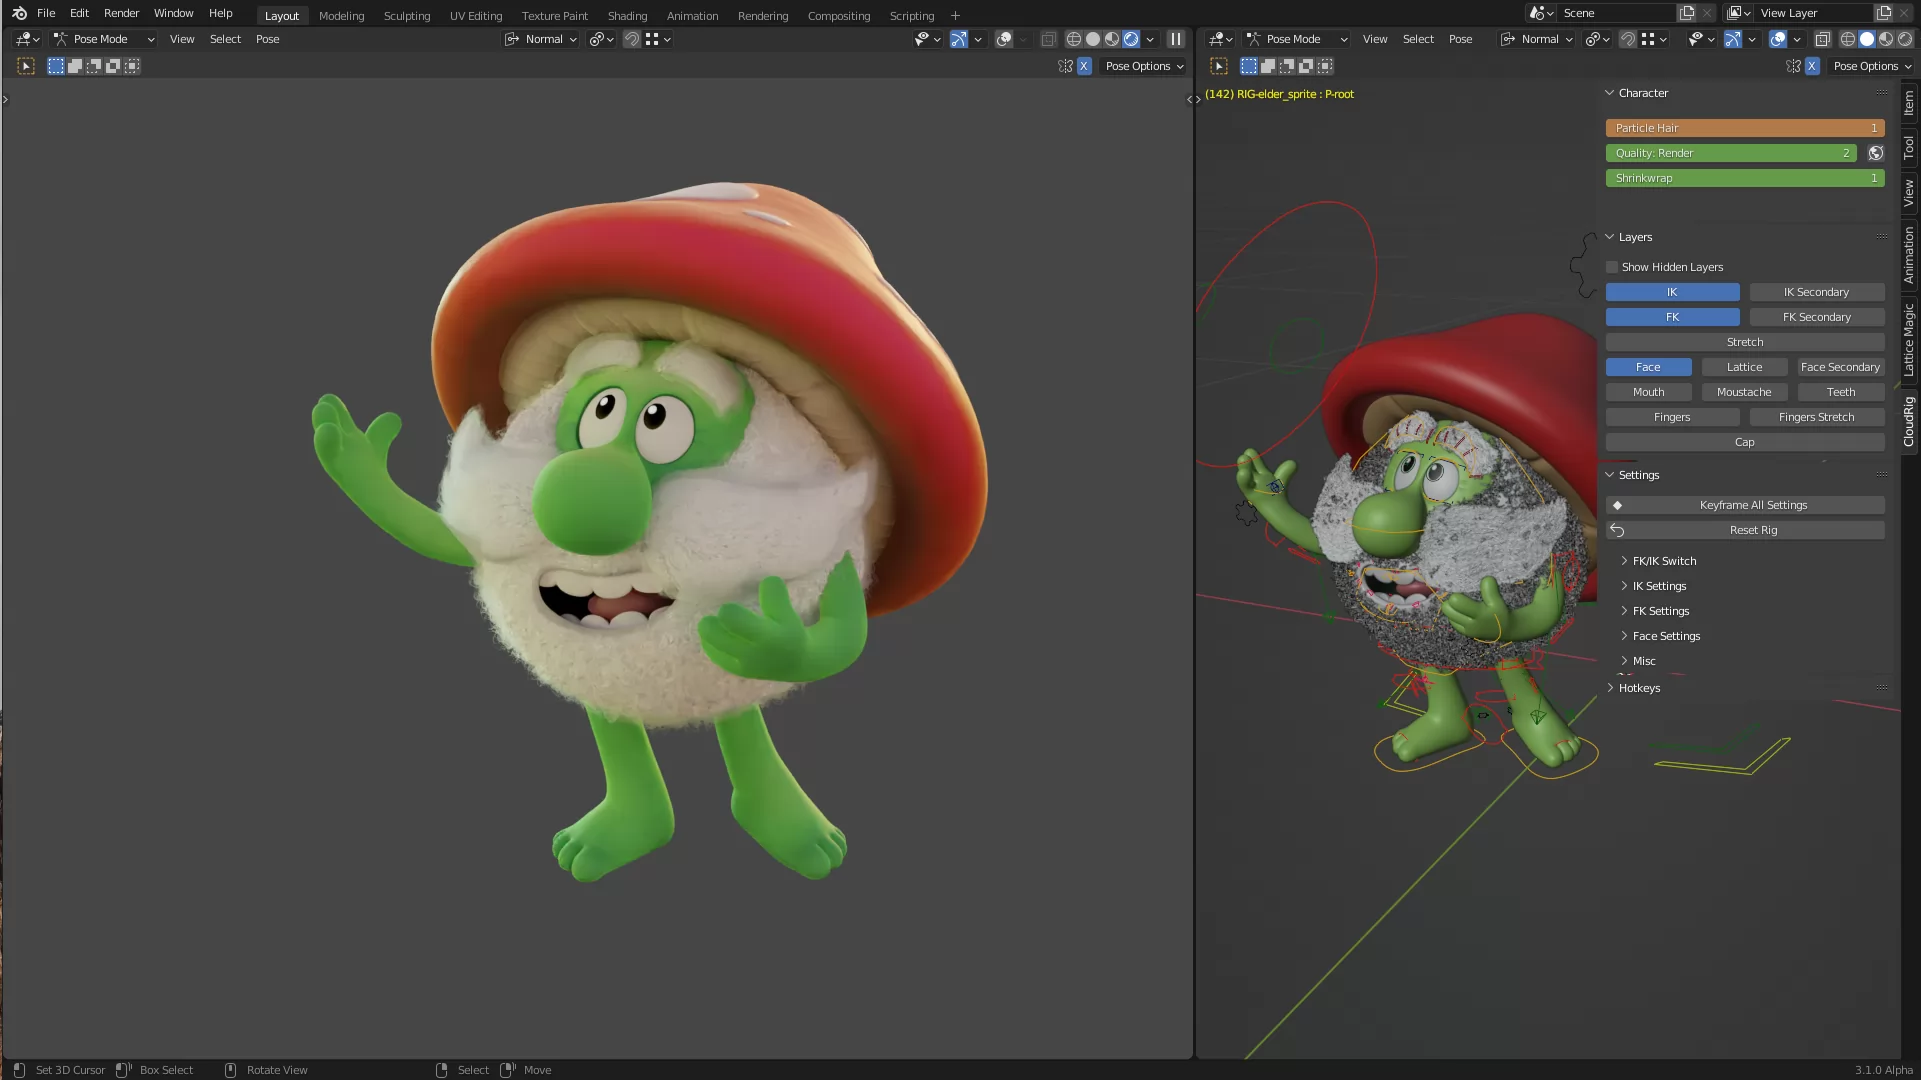Toggle overlays in left viewport

pyautogui.click(x=1004, y=39)
